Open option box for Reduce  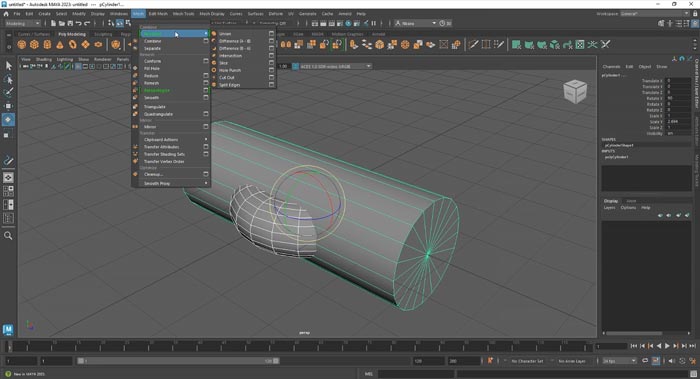206,76
